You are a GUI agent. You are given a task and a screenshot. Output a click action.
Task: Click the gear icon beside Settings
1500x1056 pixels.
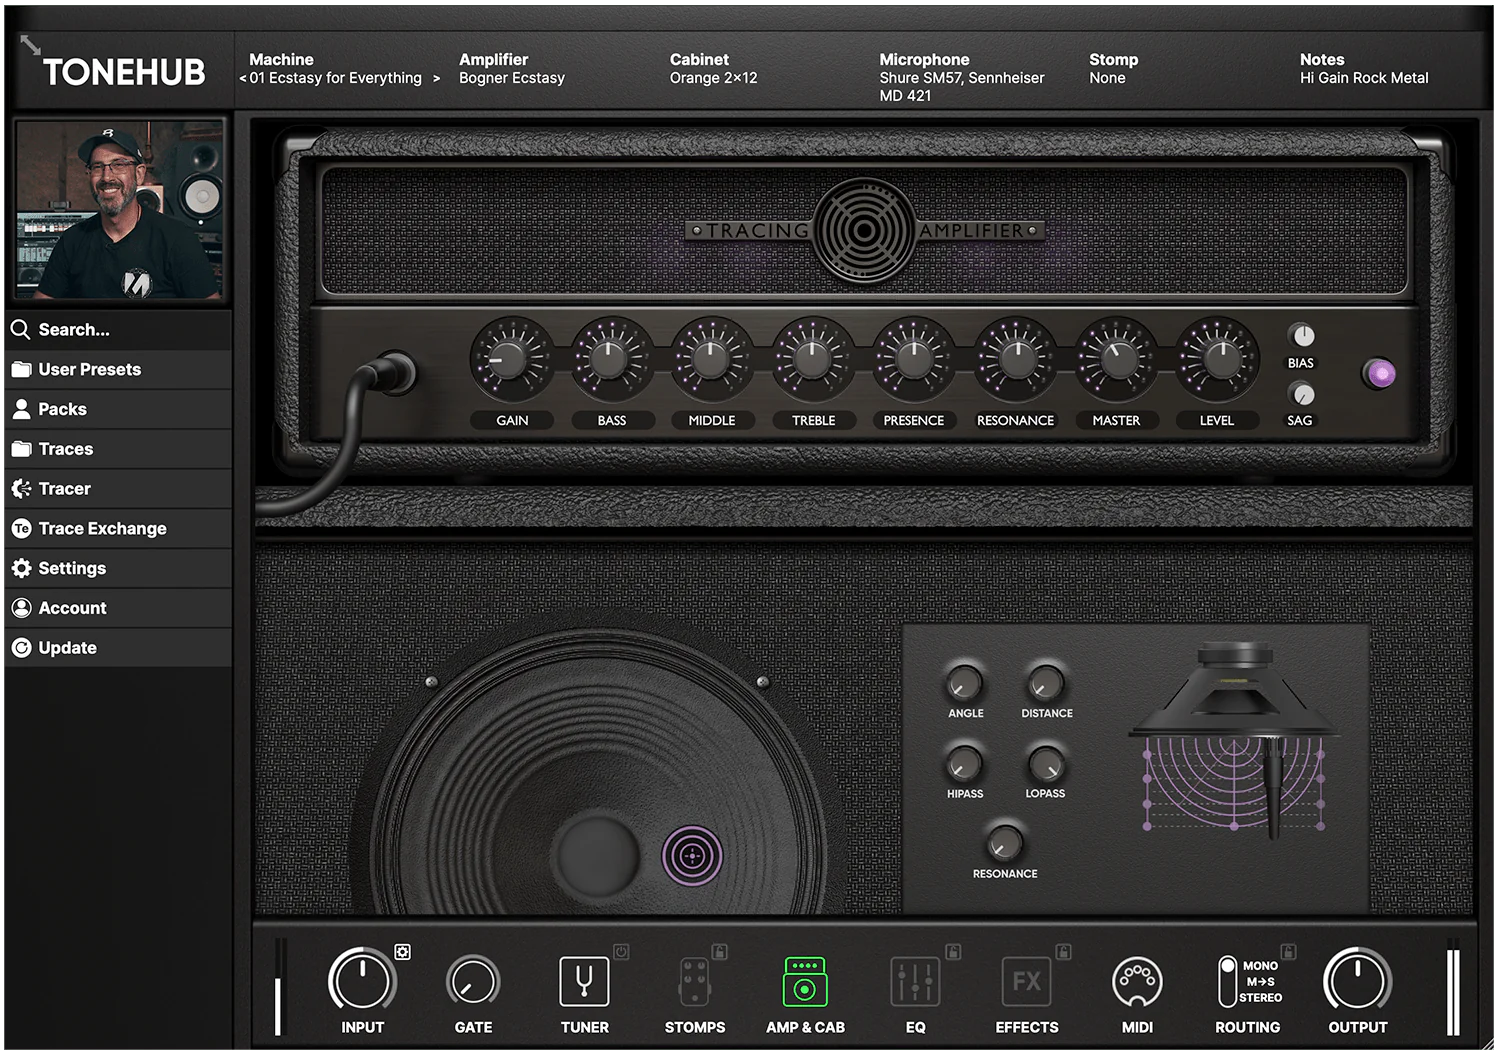pyautogui.click(x=21, y=568)
